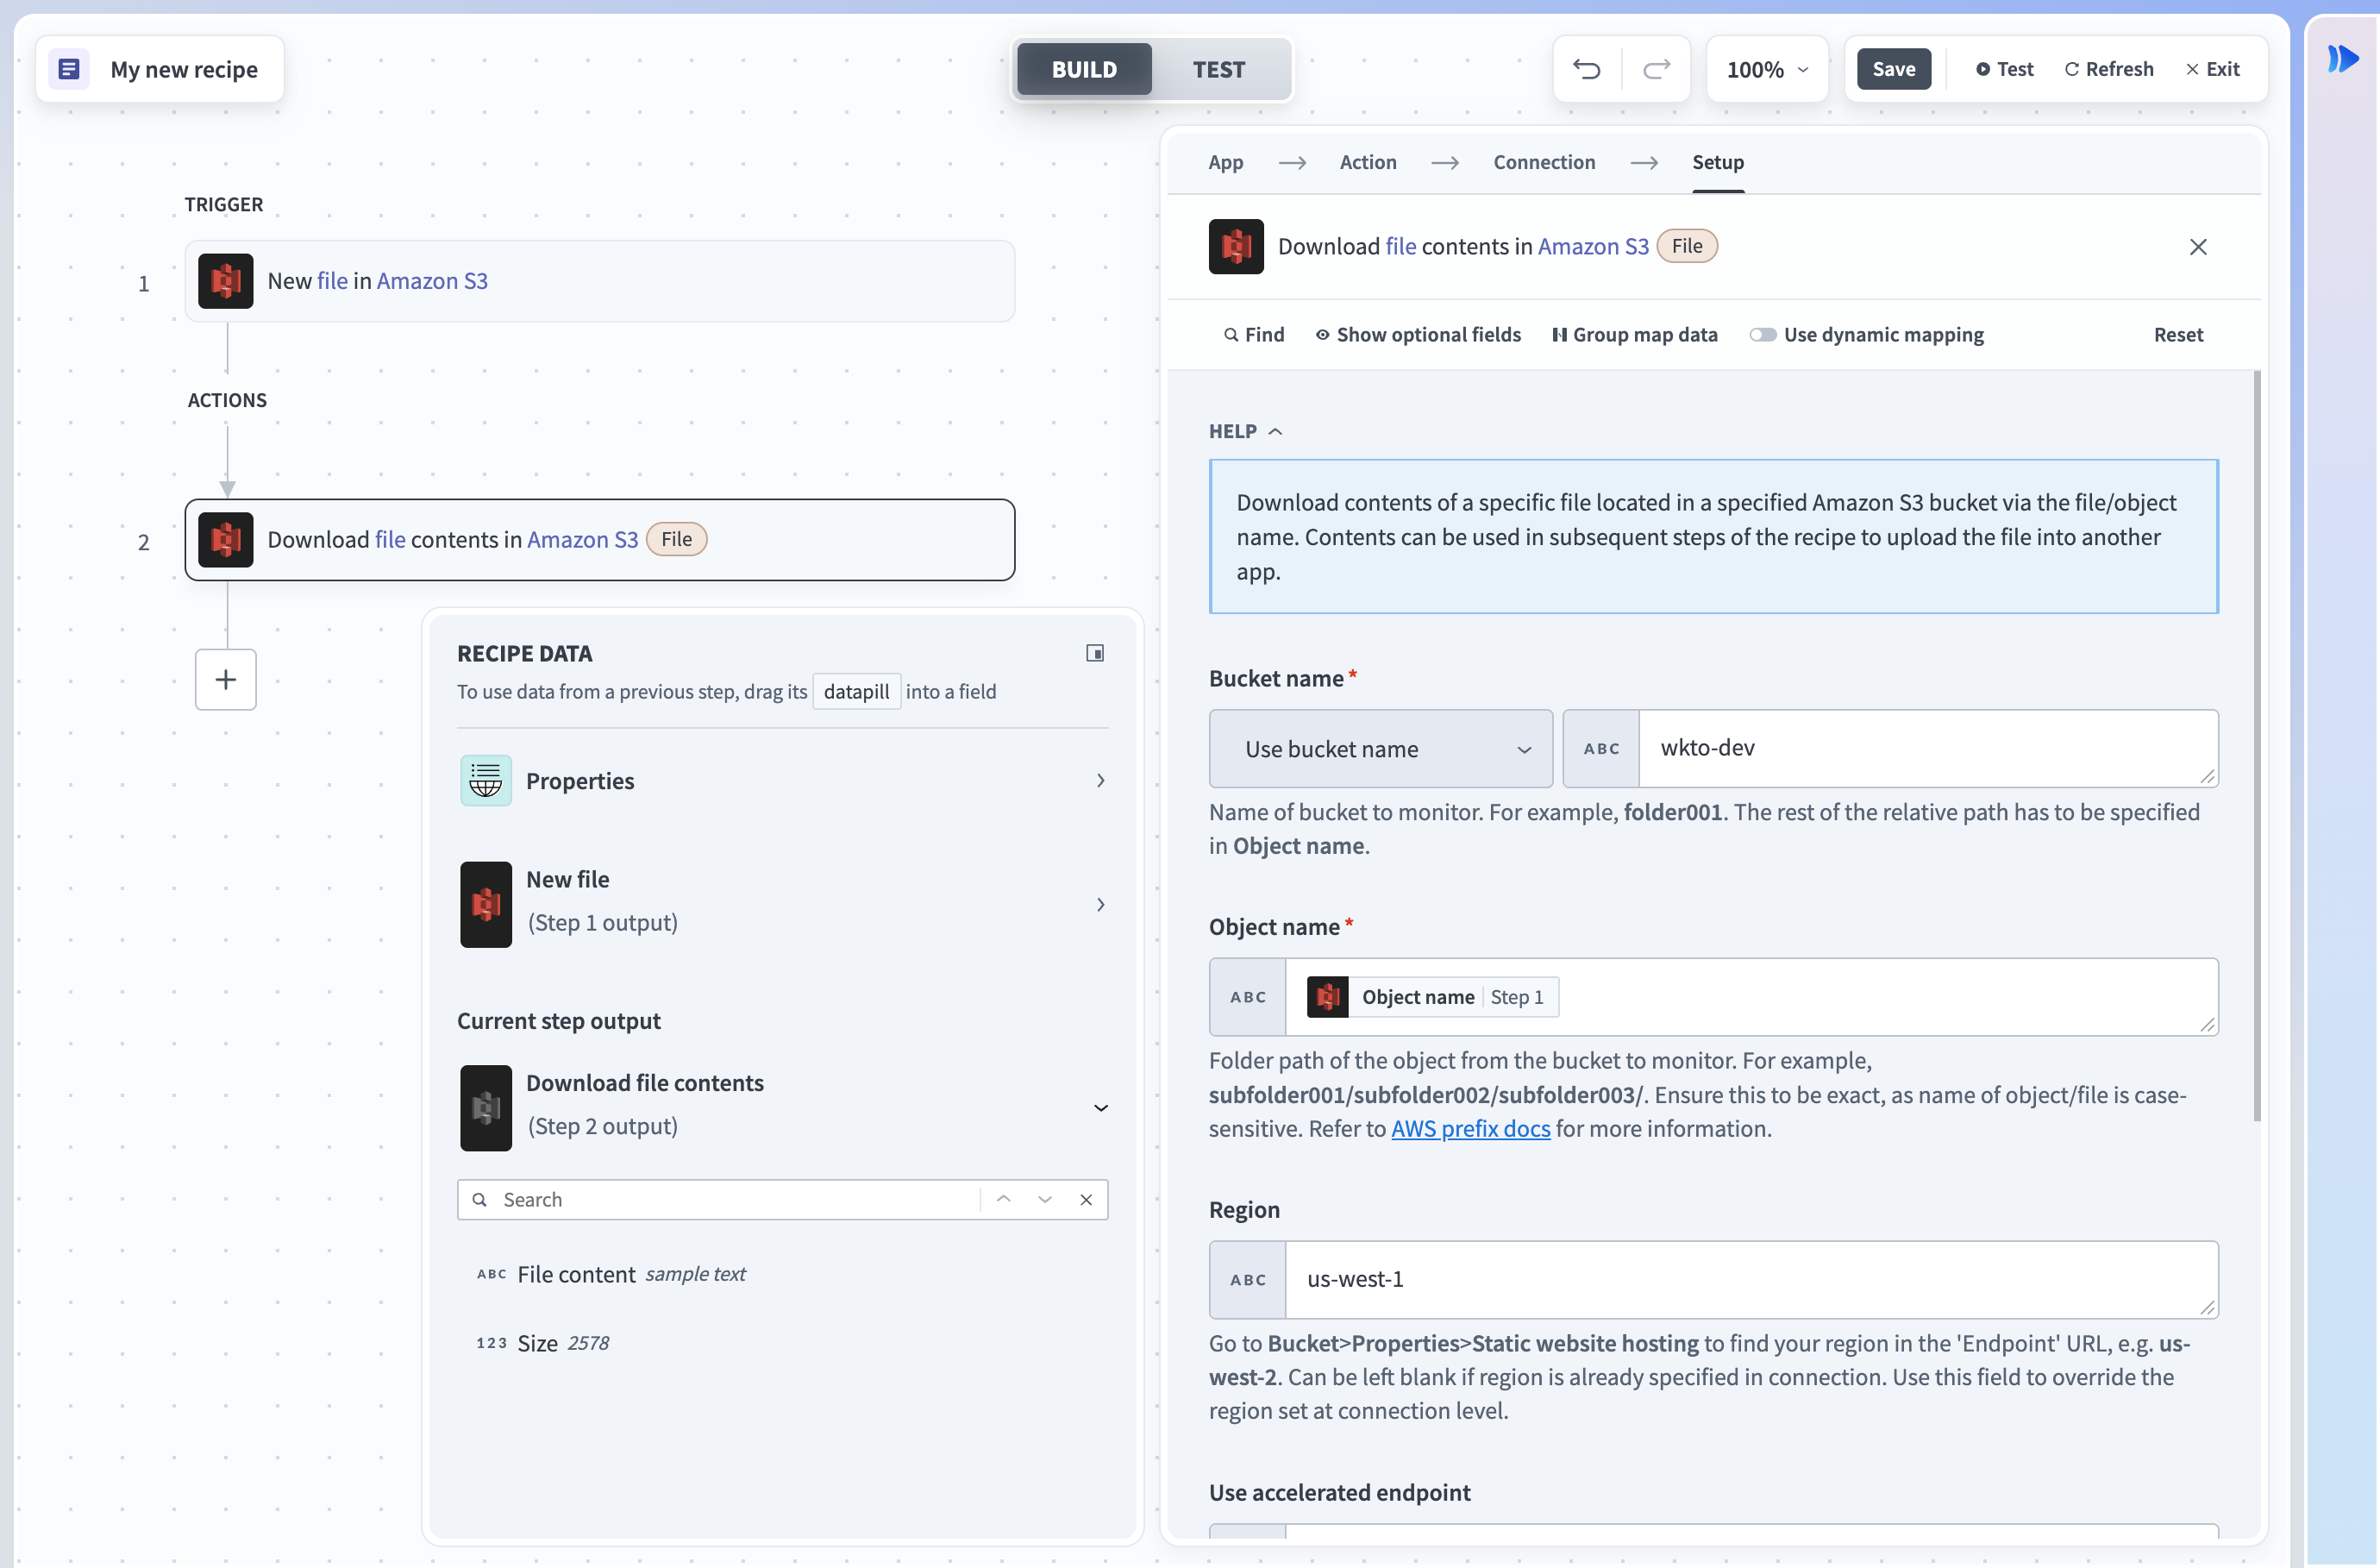The width and height of the screenshot is (2380, 1568).
Task: Click the Amazon S3 link in the setup panel header
Action: click(1593, 246)
